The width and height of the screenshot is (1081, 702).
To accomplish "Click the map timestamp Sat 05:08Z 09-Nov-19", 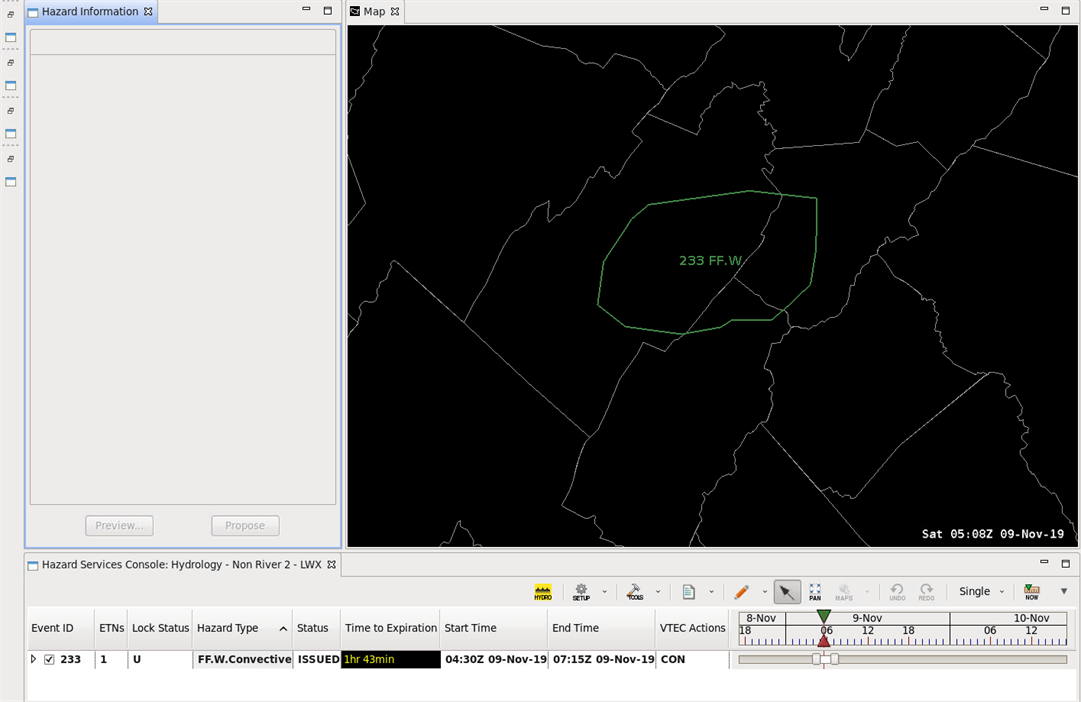I will (x=993, y=534).
